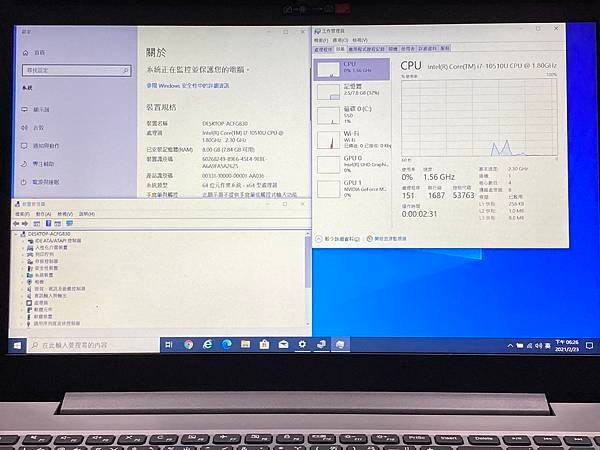Open the Action menu in Device Manager
The height and width of the screenshot is (450, 600).
click(43, 214)
